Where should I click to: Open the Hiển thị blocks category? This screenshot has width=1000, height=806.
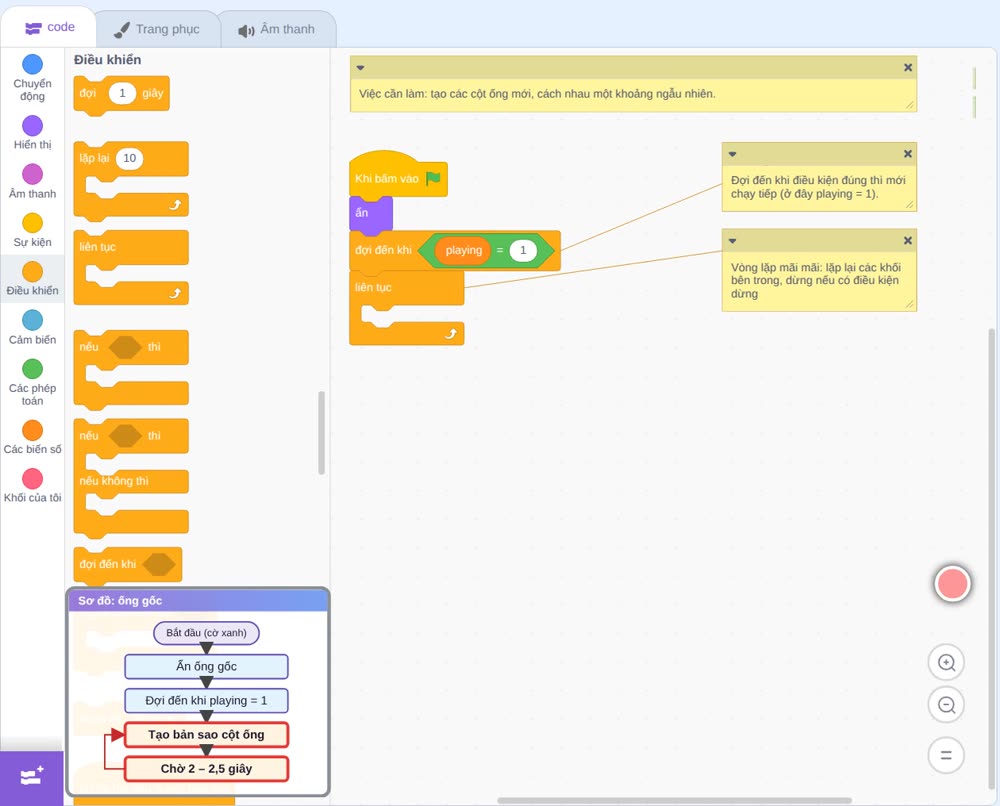32,133
